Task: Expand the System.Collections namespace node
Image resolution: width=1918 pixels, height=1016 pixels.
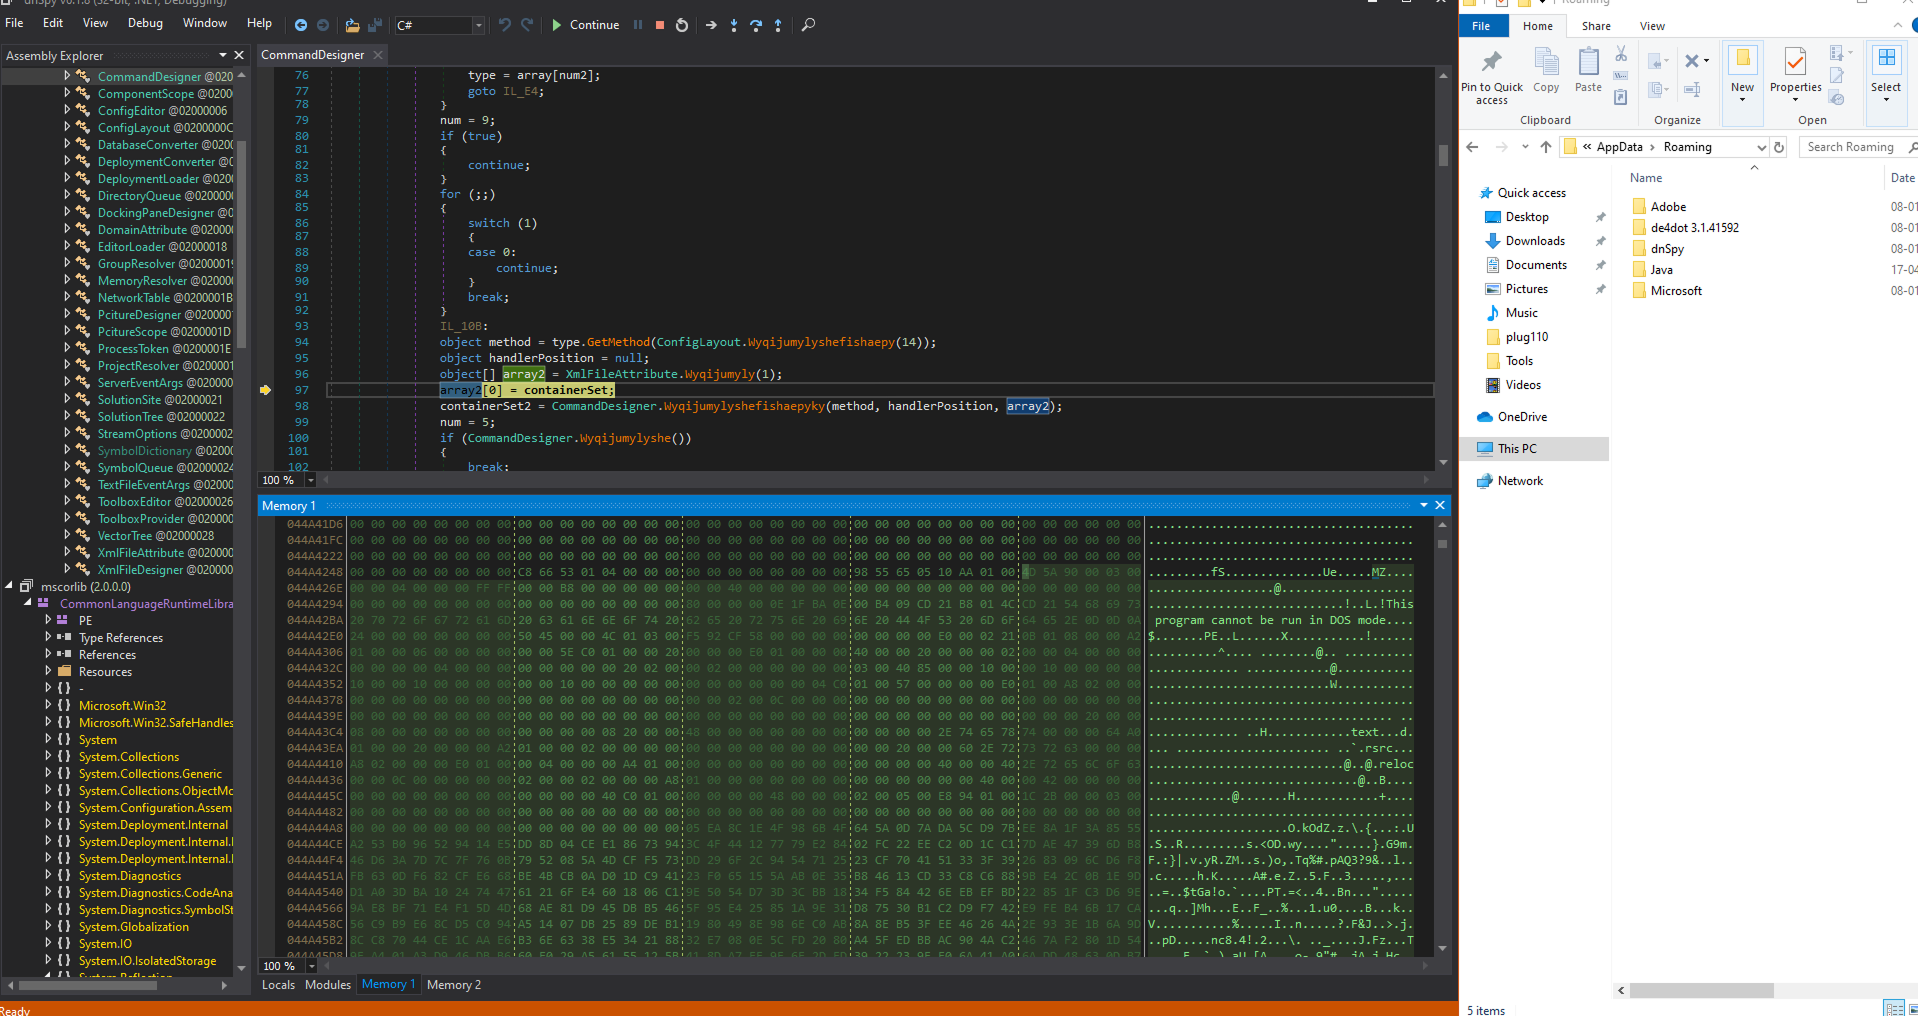Action: [48, 757]
